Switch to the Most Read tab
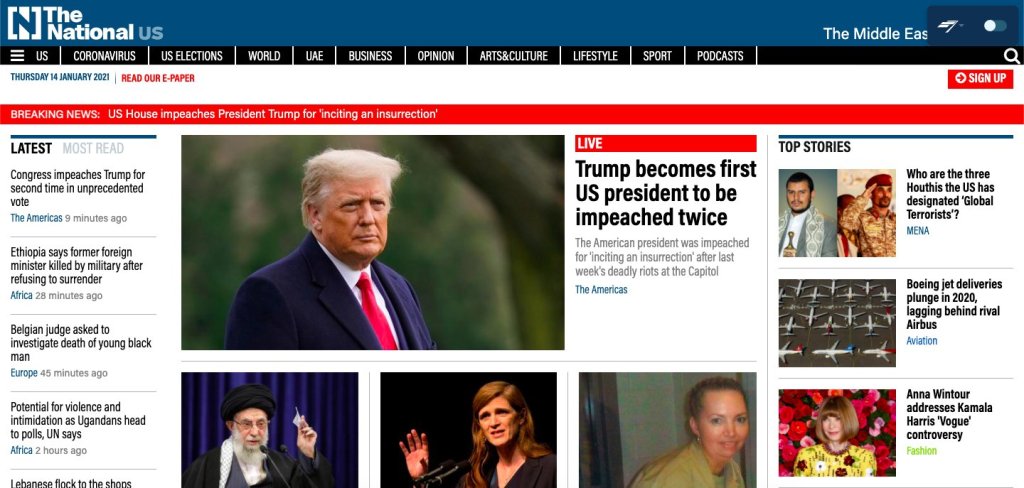Image resolution: width=1024 pixels, height=488 pixels. click(93, 148)
